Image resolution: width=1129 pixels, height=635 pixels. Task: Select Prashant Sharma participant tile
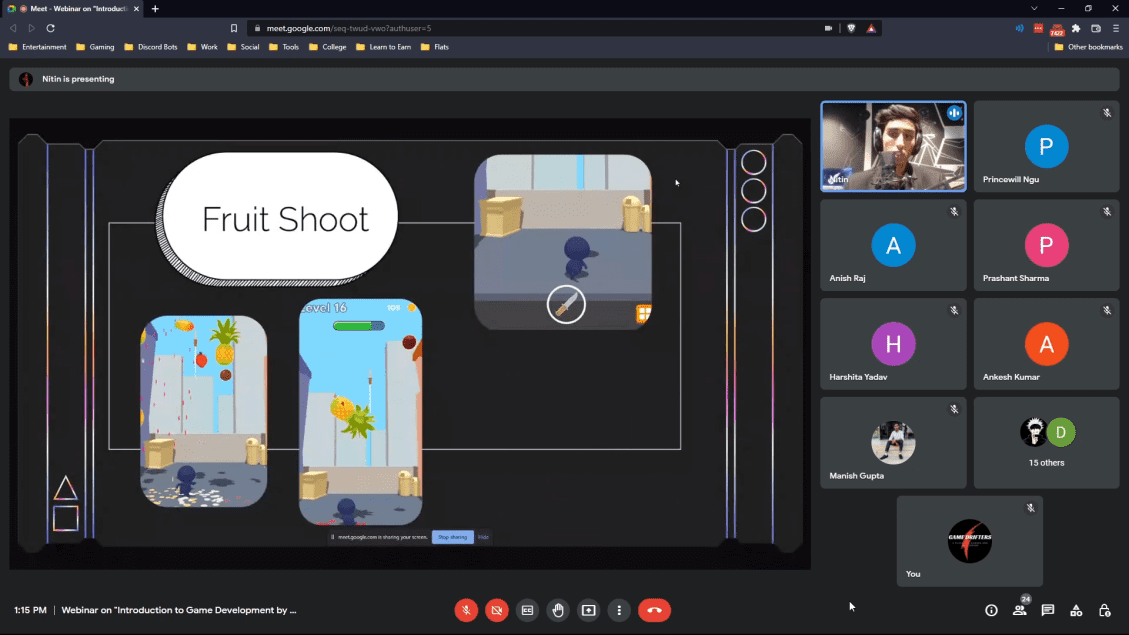(x=1046, y=245)
